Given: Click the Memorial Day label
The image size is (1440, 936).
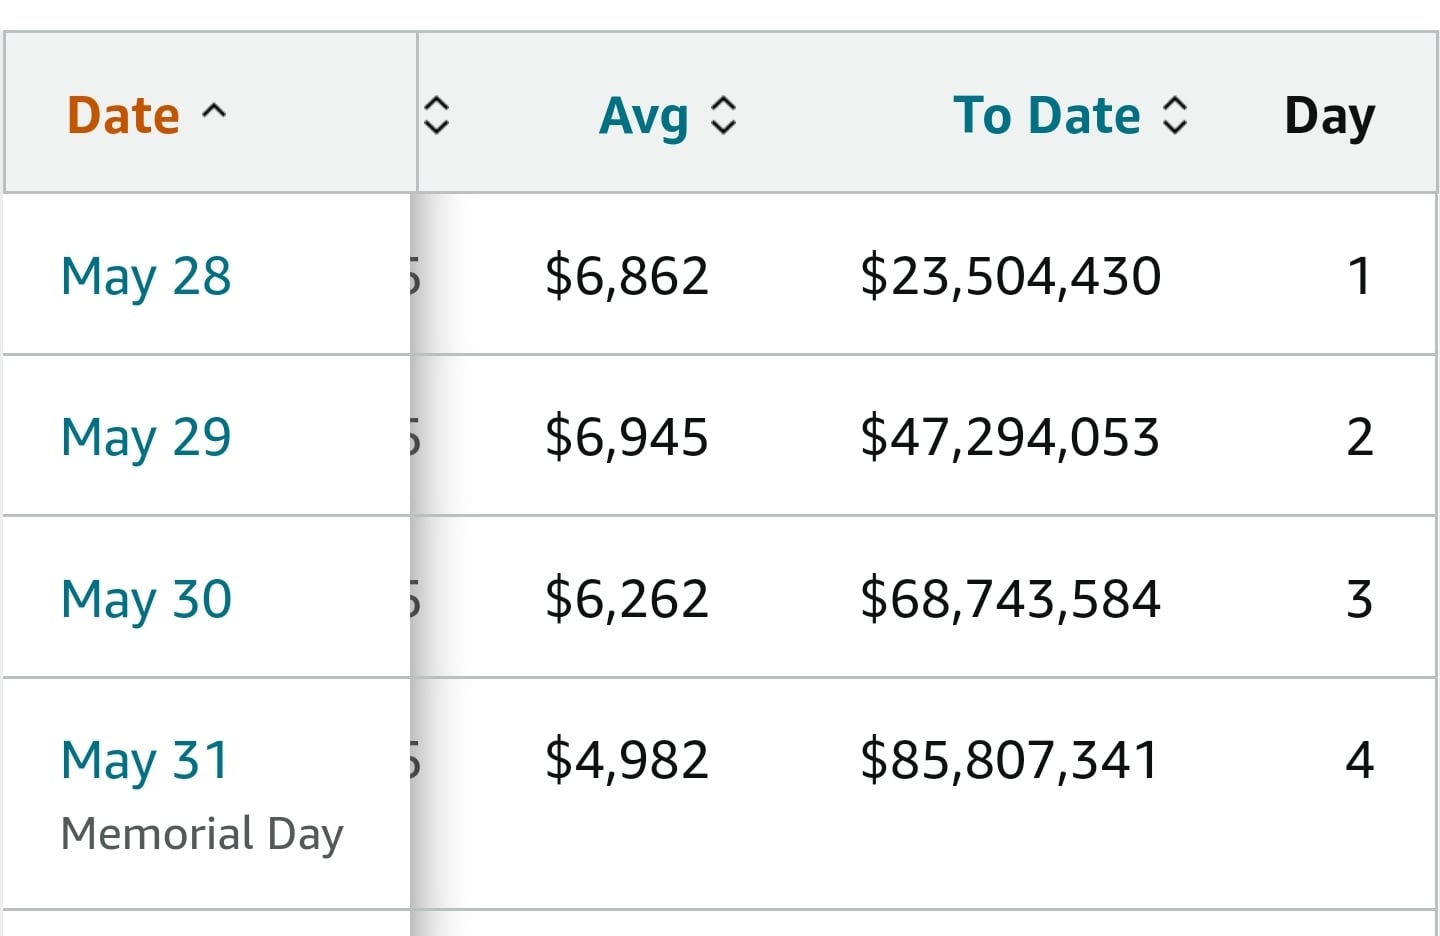Looking at the screenshot, I should 202,833.
